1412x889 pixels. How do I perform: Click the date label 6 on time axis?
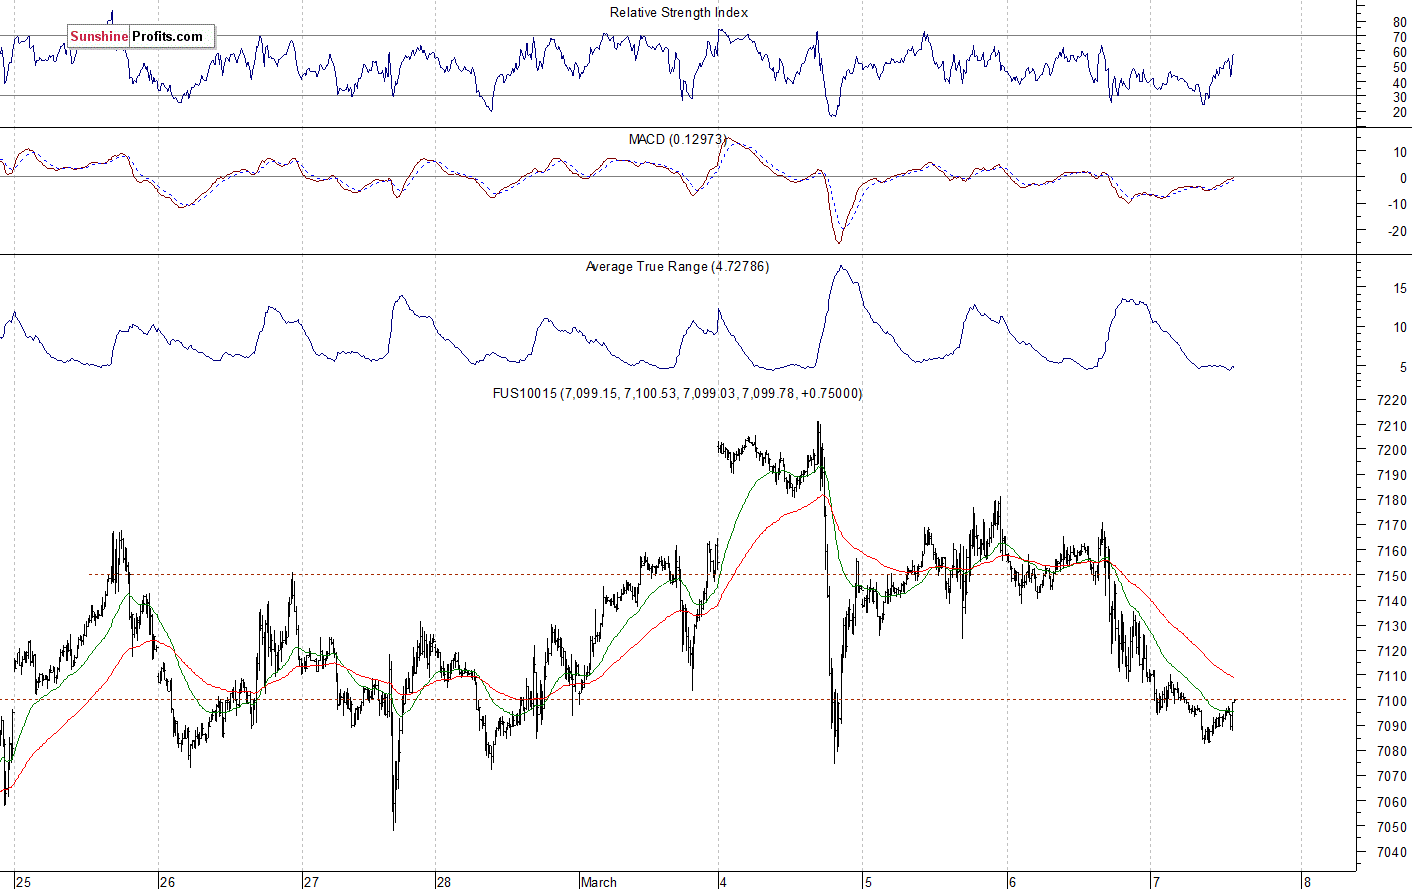pyautogui.click(x=1012, y=881)
